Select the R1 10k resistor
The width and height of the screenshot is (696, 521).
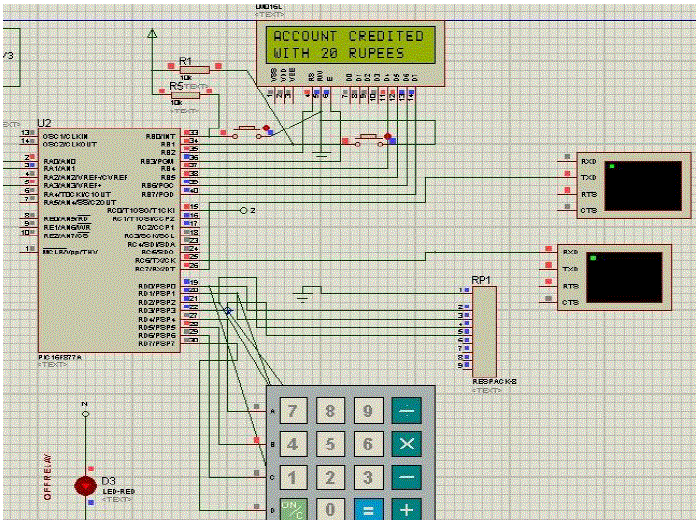[x=194, y=70]
